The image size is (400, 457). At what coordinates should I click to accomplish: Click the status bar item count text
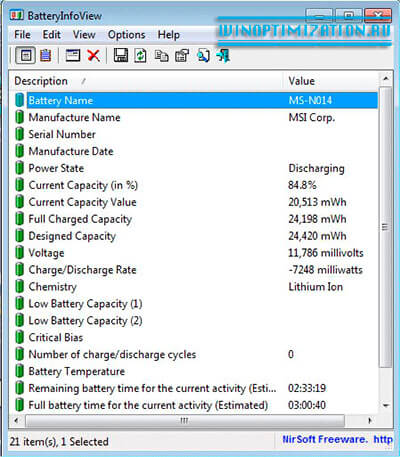point(59,442)
